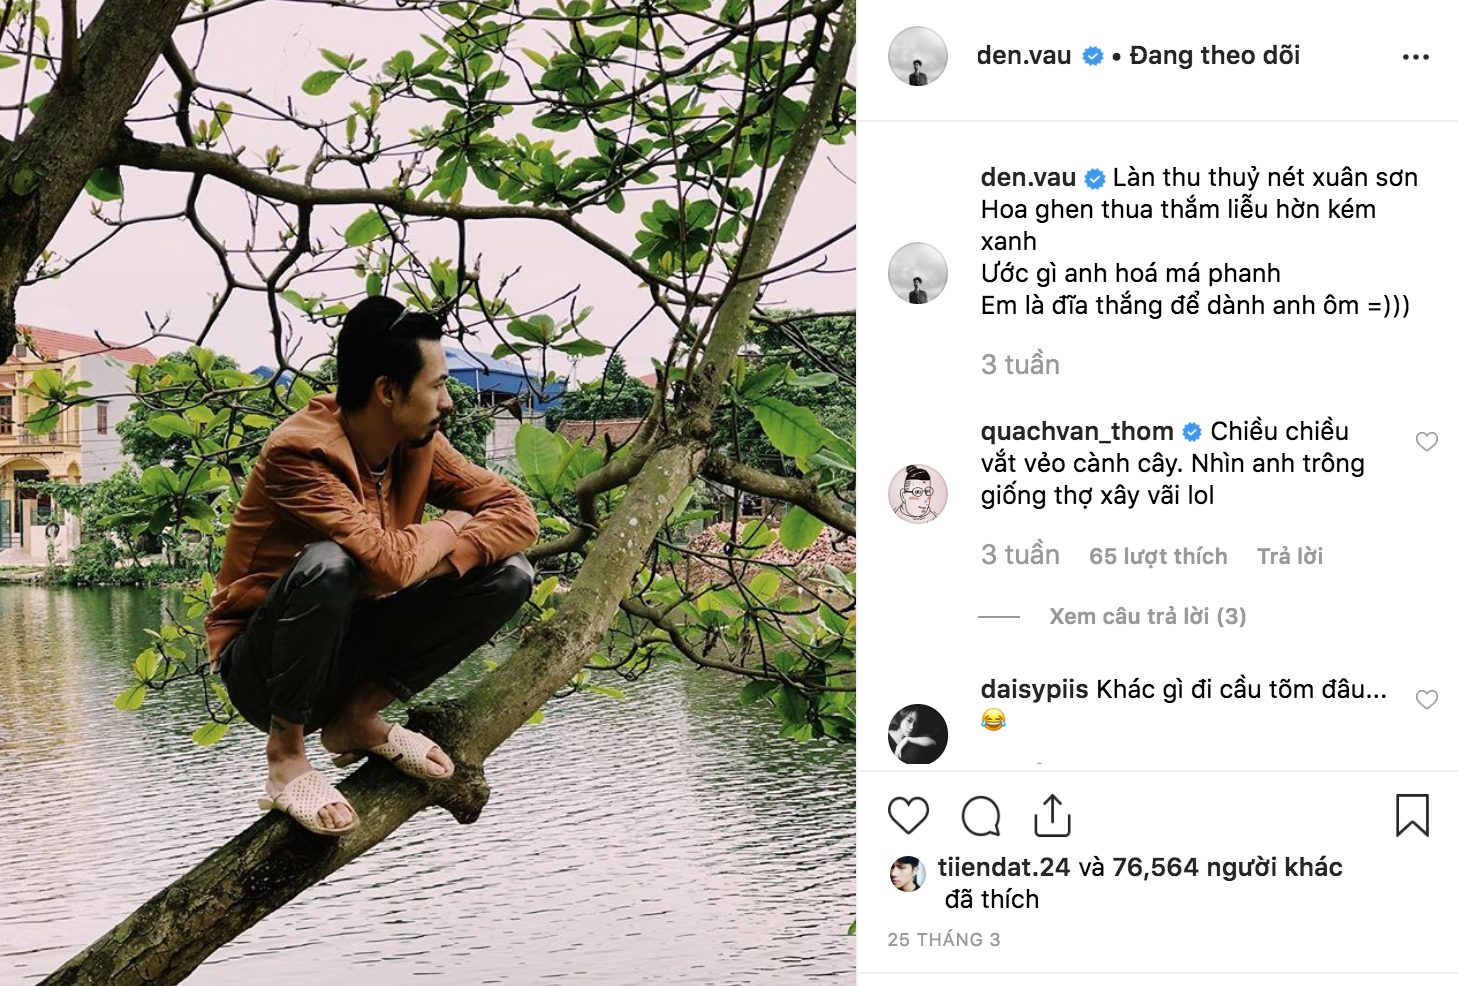Open the quachvan_thom username link
This screenshot has height=986, width=1458.
click(1076, 432)
